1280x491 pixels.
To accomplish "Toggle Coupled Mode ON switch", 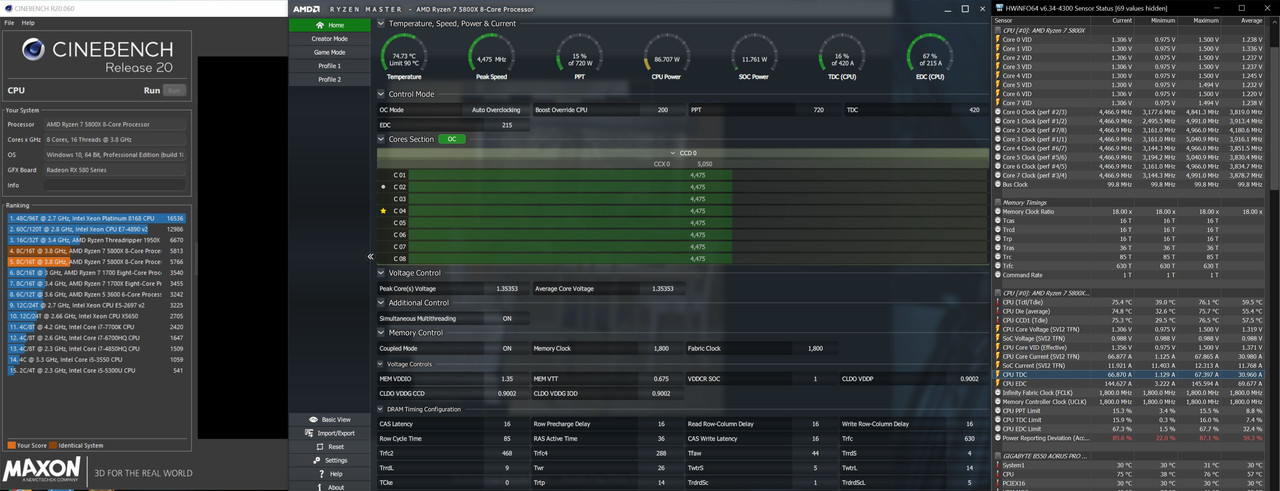I will click(507, 349).
